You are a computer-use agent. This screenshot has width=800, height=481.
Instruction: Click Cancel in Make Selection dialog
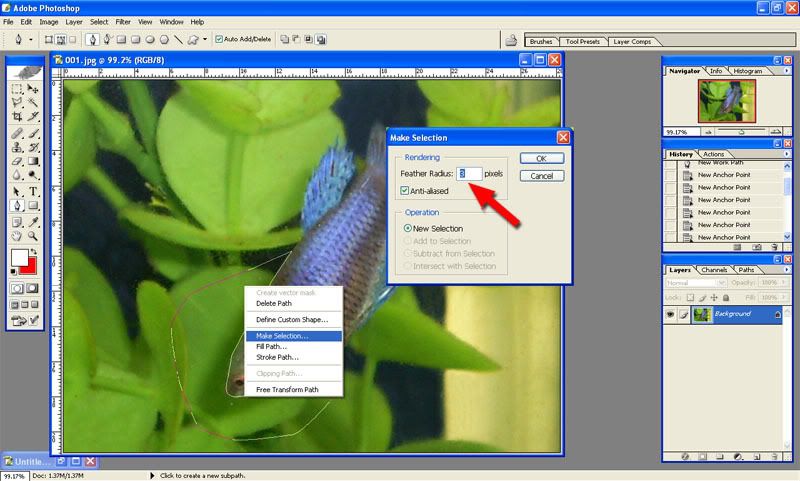click(541, 176)
